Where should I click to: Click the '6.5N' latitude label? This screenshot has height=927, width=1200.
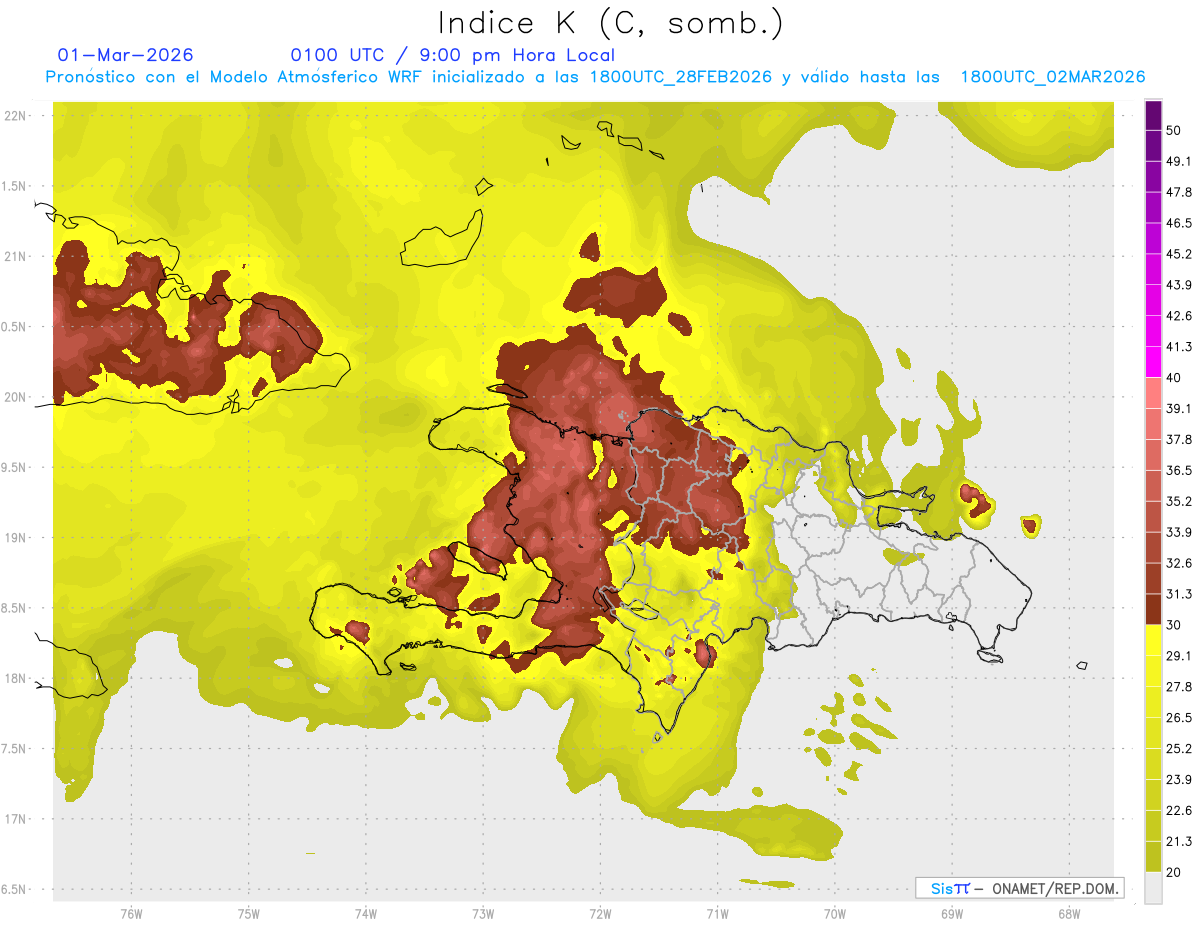click(14, 889)
